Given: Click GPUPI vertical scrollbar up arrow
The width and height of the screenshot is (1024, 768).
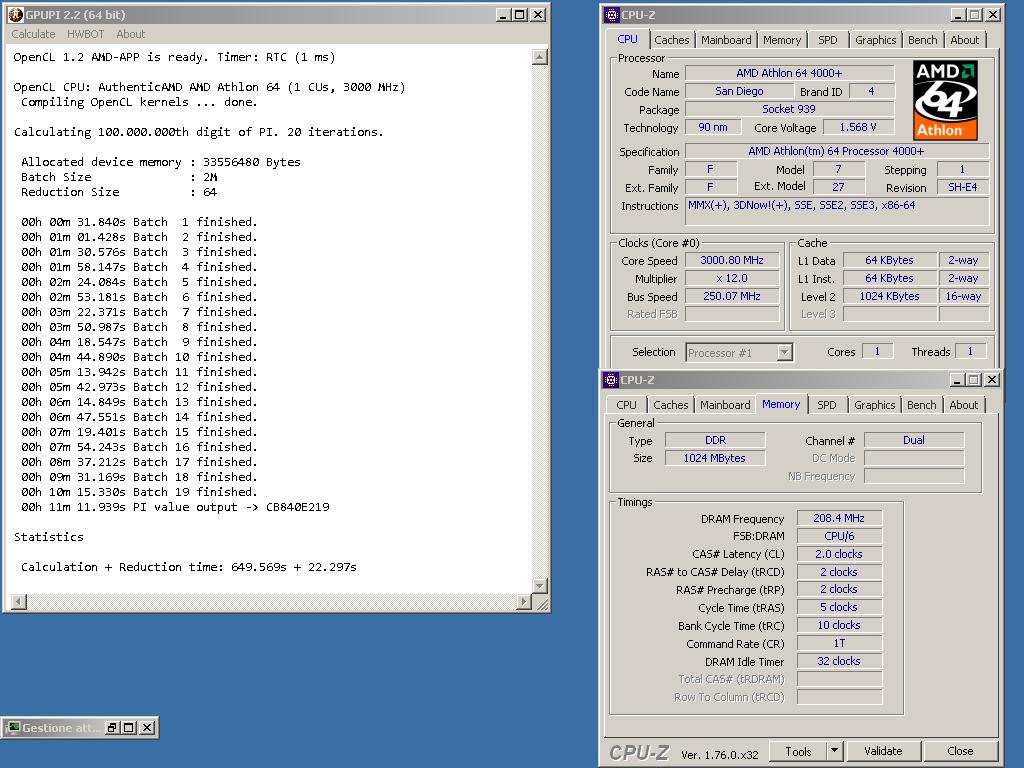Looking at the screenshot, I should pyautogui.click(x=540, y=57).
